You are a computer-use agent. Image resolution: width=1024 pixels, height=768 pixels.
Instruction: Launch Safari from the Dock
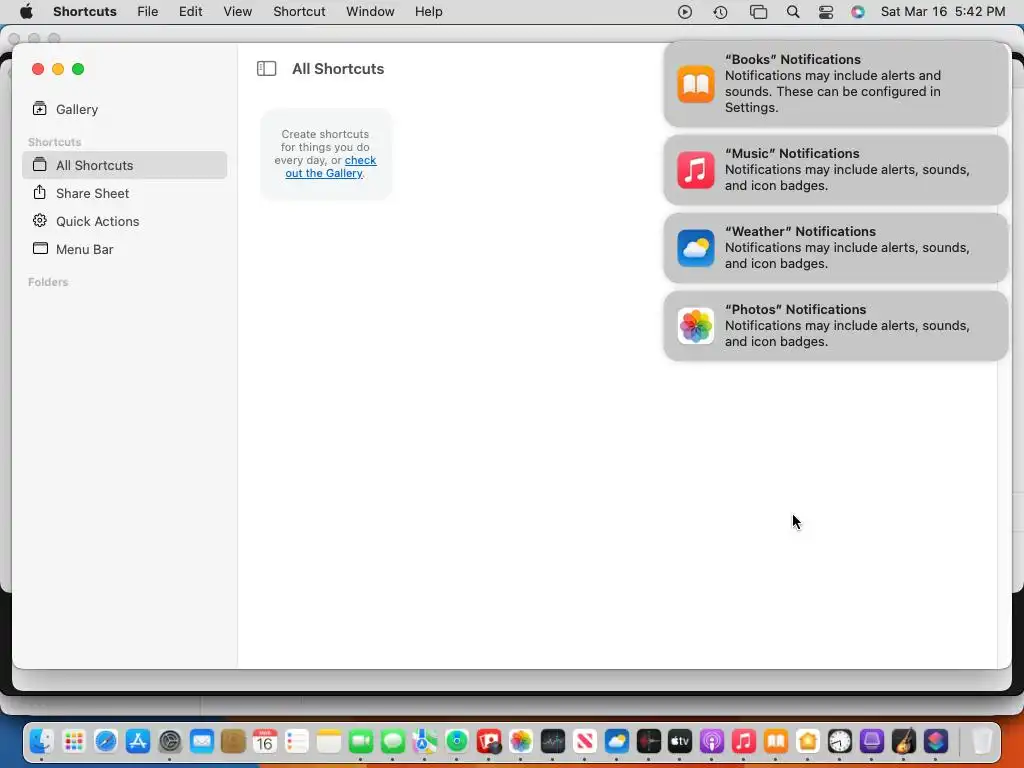(106, 741)
